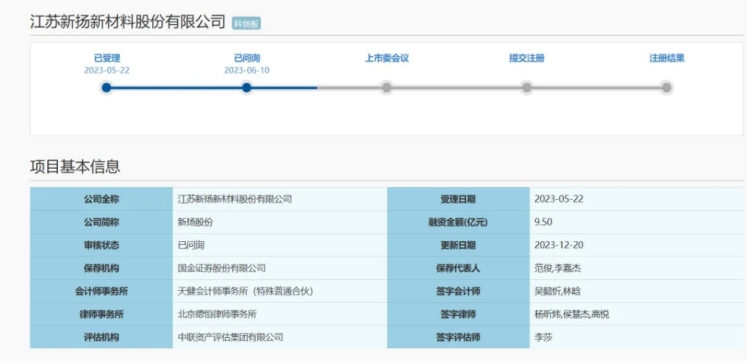Click the 新扬股份 company short name value
This screenshot has width=751, height=364.
(x=195, y=222)
